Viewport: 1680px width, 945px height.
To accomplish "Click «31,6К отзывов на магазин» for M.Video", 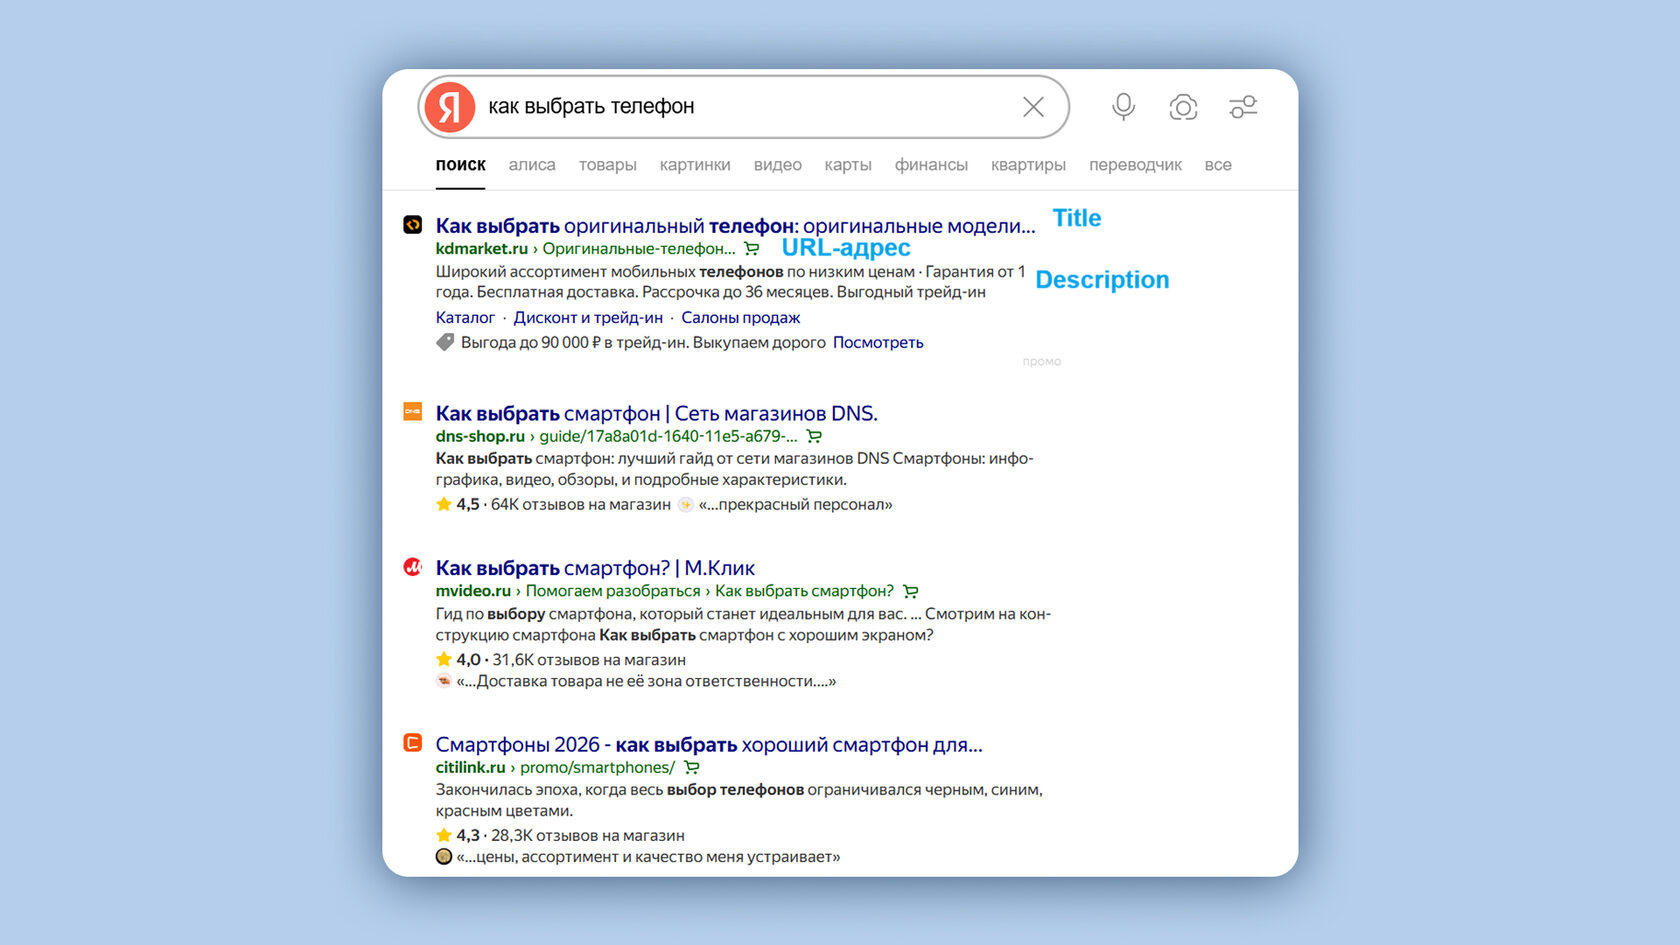I will [589, 660].
